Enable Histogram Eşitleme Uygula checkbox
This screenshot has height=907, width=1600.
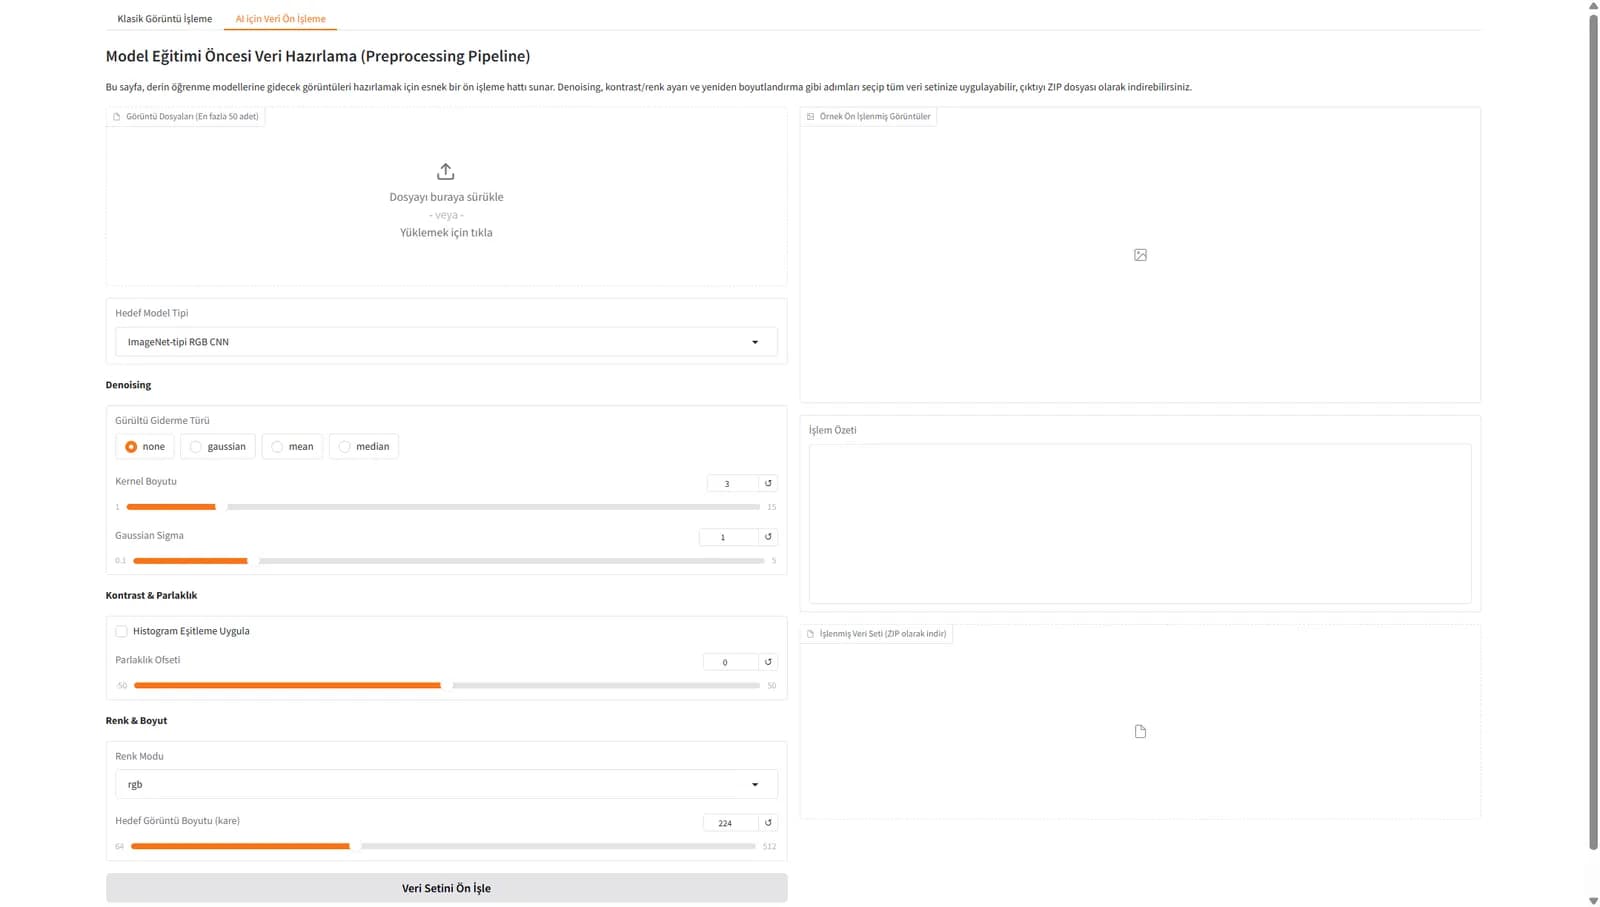click(122, 631)
